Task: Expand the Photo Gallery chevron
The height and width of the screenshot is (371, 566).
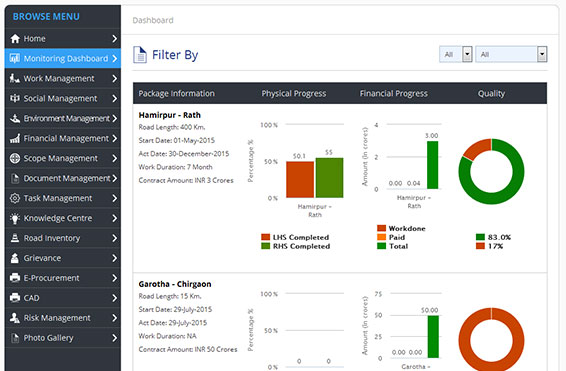Action: coord(114,338)
